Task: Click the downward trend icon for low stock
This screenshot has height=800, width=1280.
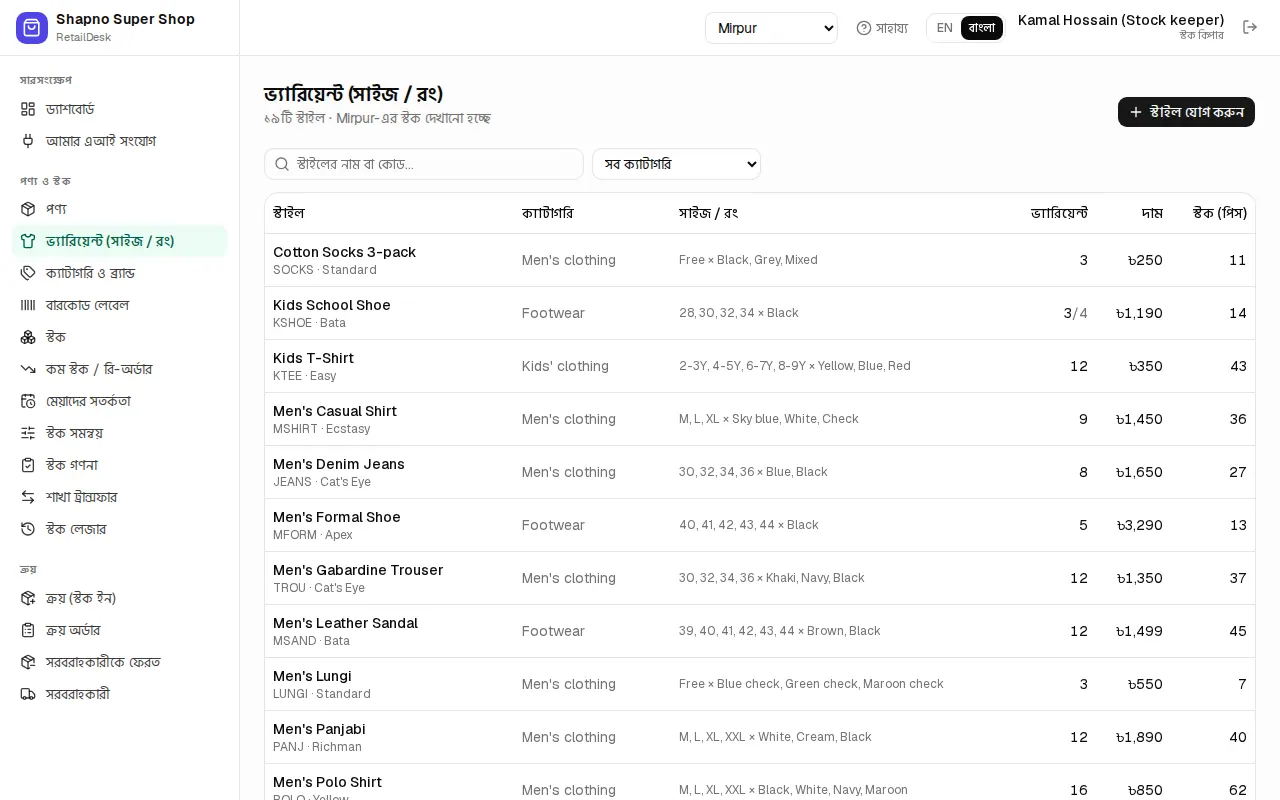Action: point(28,369)
